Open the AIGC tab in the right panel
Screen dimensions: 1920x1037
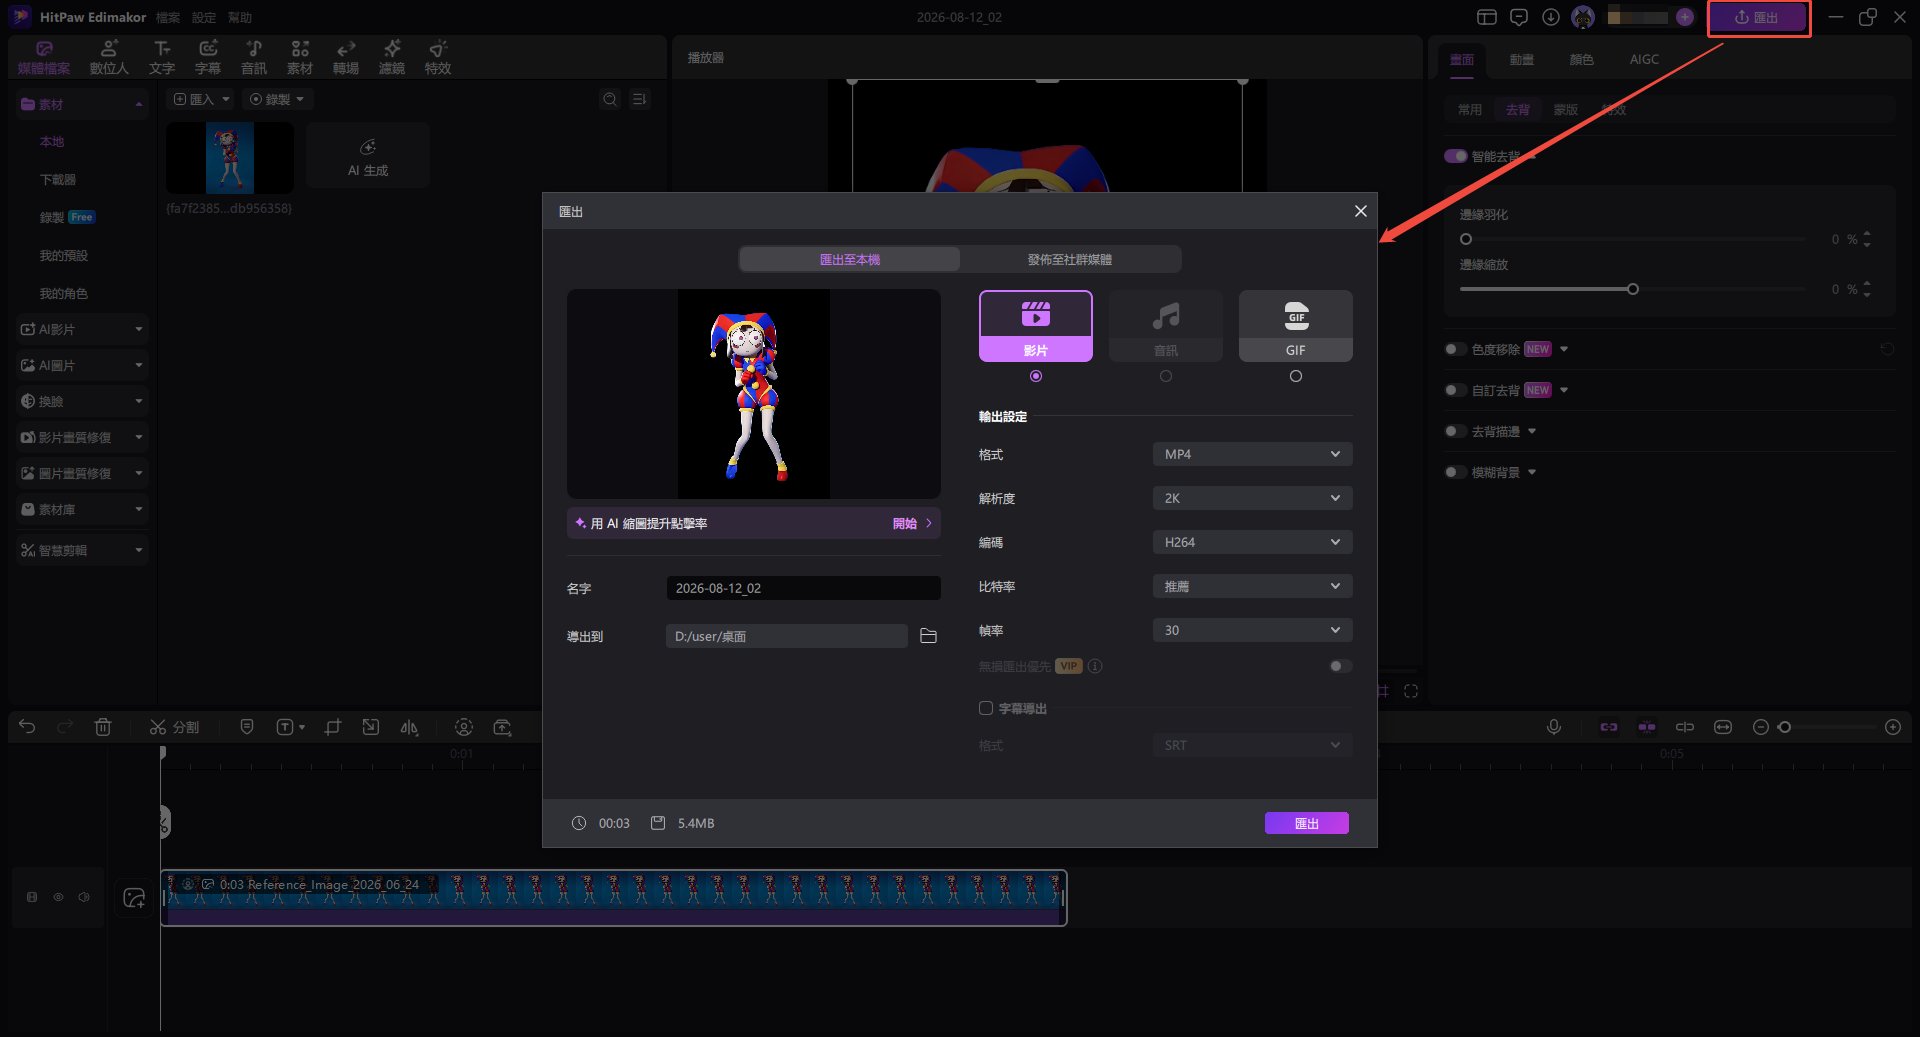pos(1644,60)
